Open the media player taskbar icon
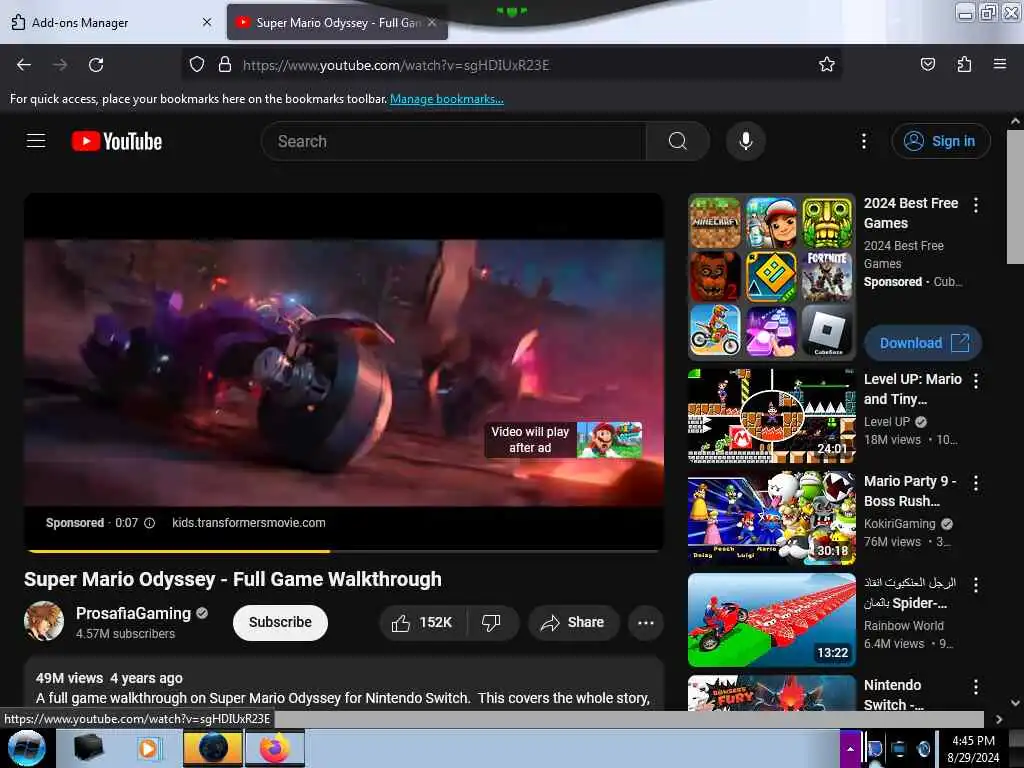This screenshot has width=1024, height=768. click(x=148, y=748)
